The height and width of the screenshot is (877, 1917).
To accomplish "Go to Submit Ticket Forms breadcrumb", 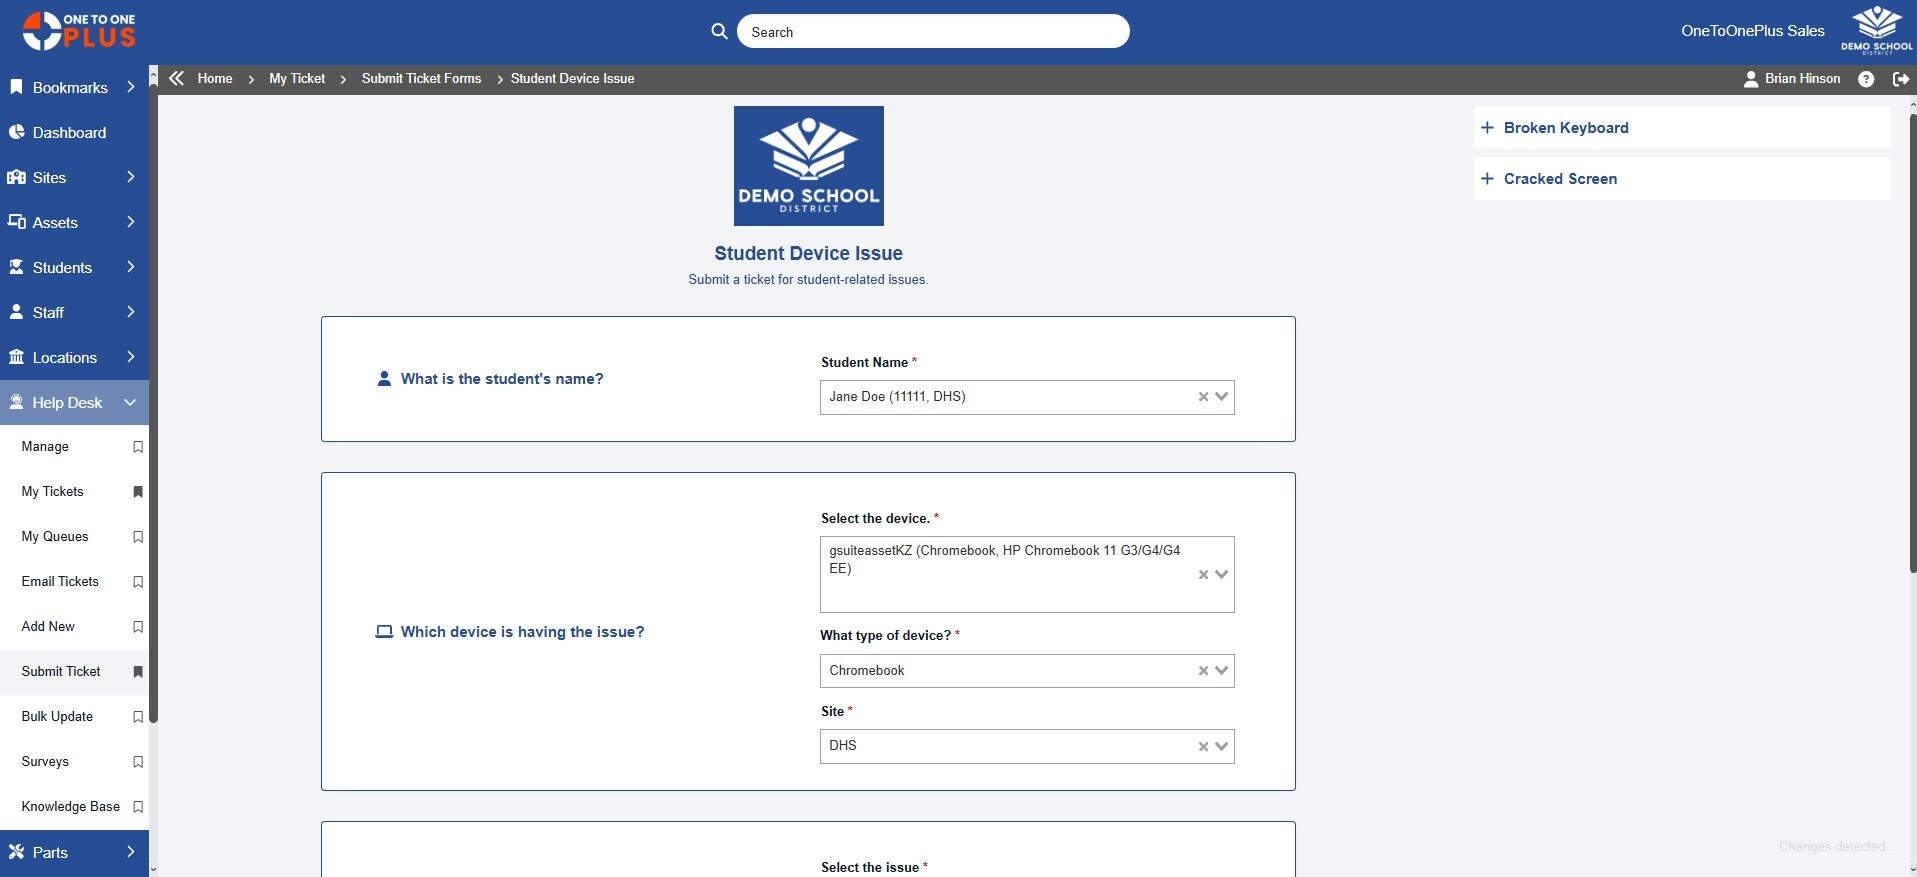I will (x=421, y=79).
